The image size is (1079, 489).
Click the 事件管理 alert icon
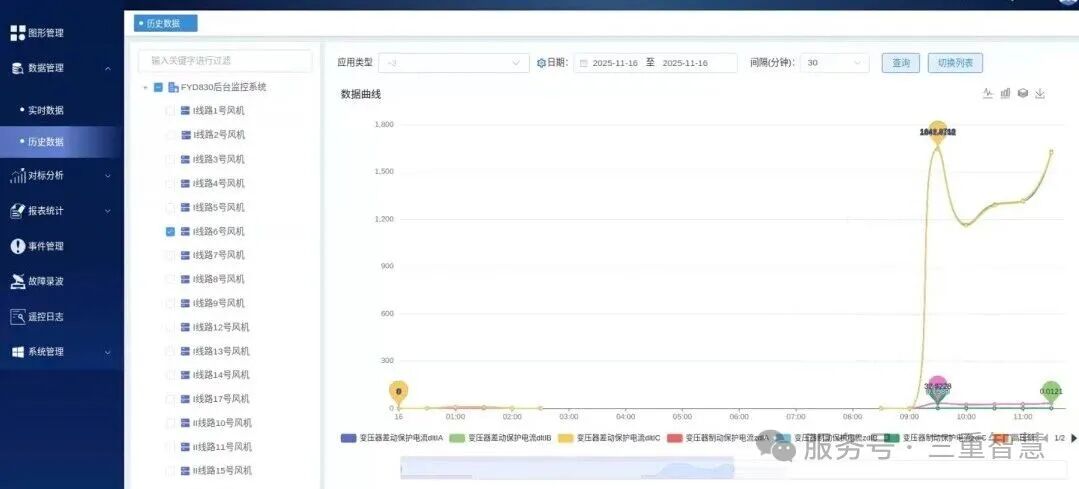18,246
